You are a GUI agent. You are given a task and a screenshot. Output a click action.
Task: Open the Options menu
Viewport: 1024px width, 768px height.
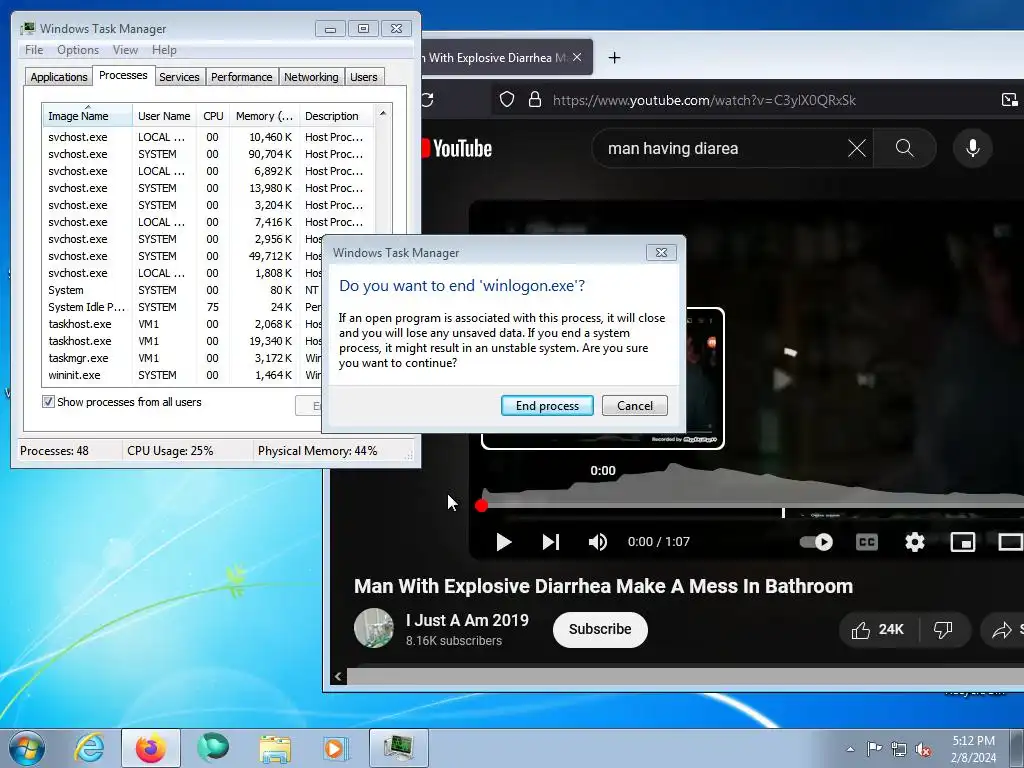tap(78, 50)
